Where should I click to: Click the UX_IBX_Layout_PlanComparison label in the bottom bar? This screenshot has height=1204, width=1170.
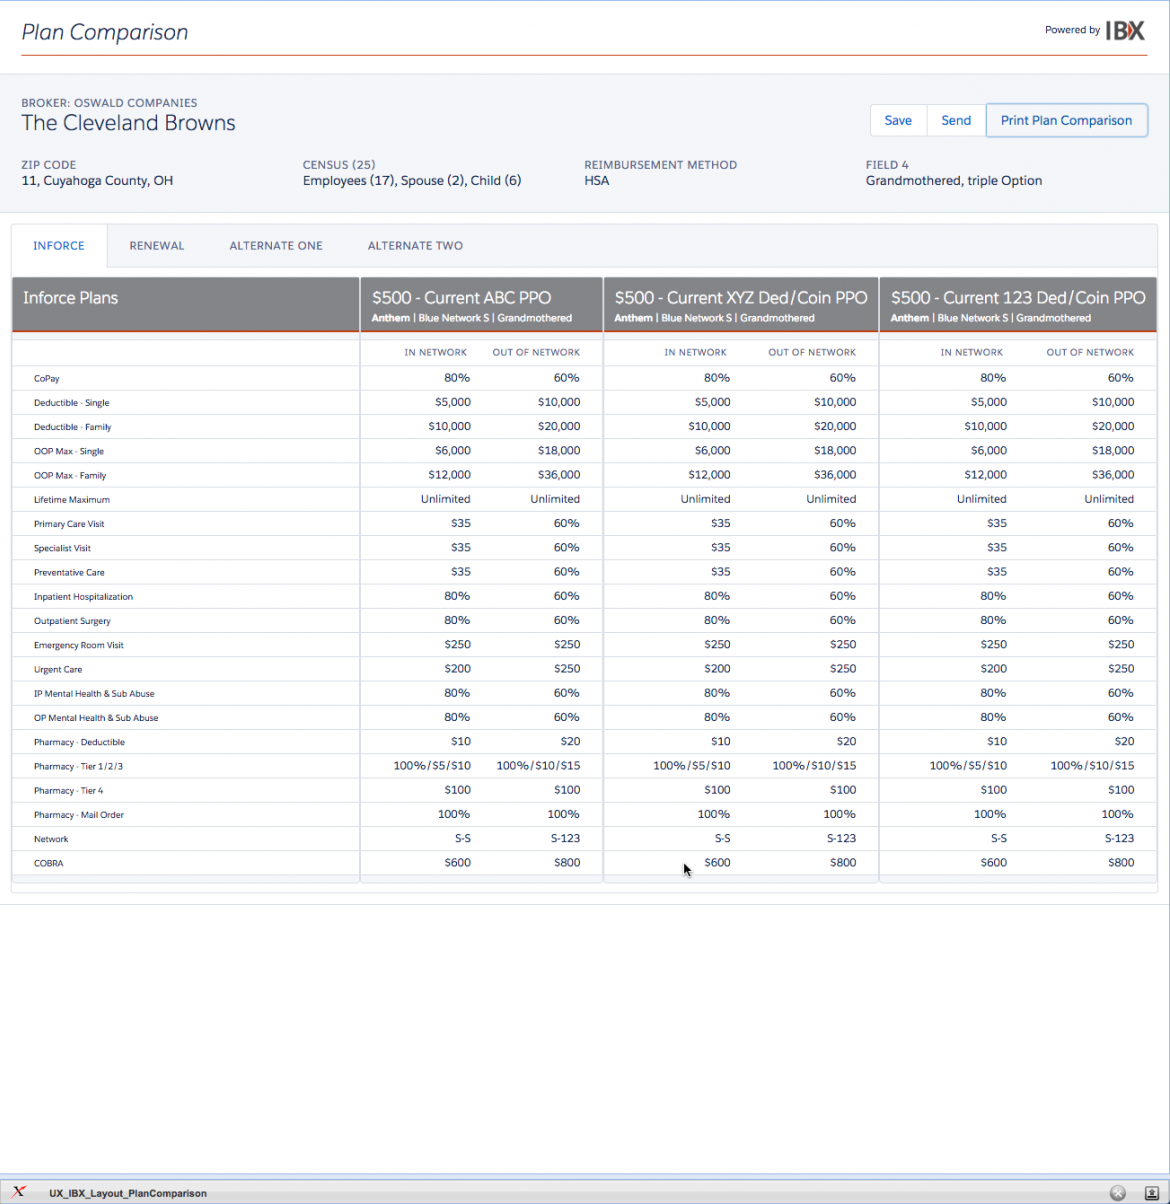128,1193
